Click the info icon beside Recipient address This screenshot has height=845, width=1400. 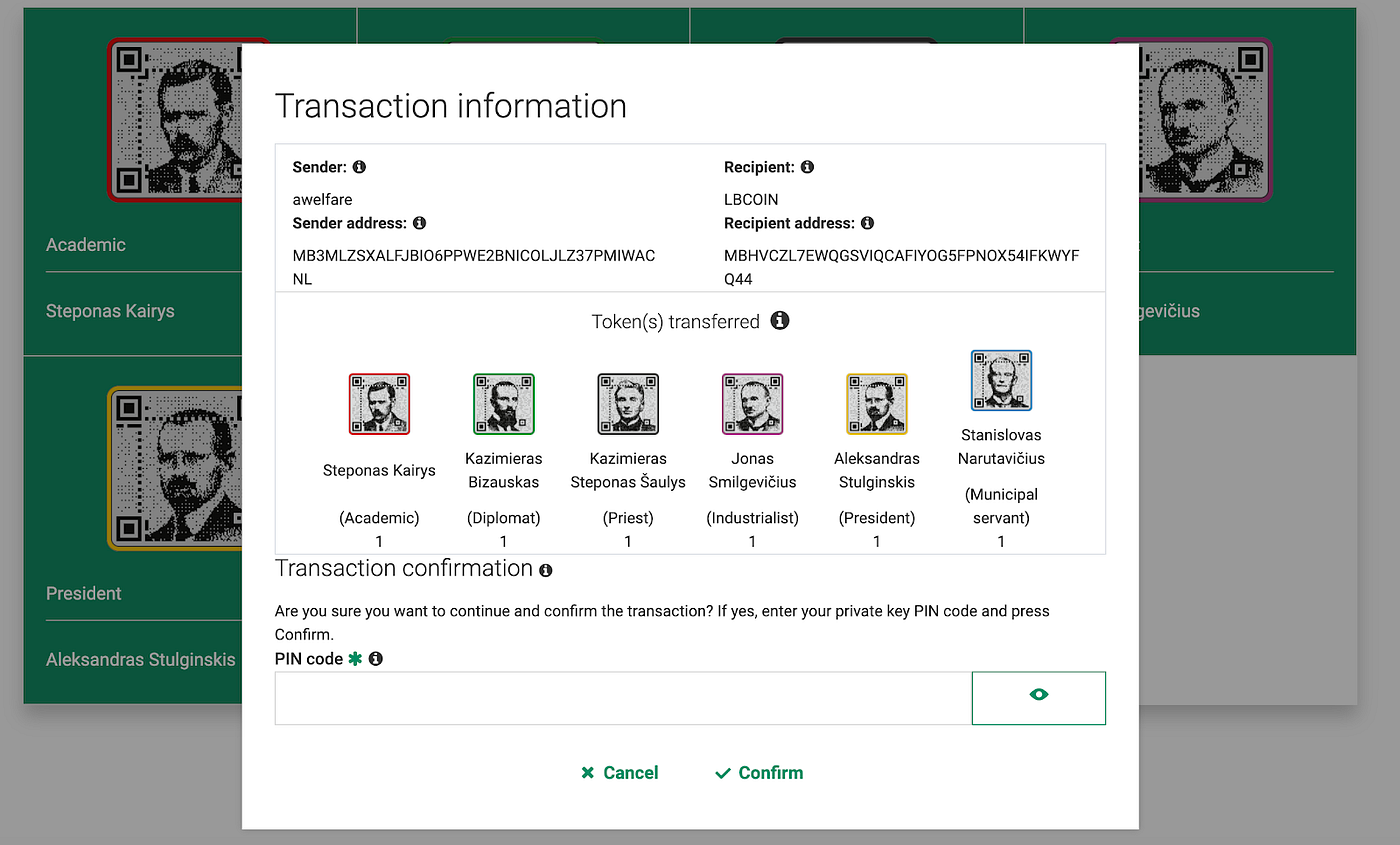coord(867,223)
